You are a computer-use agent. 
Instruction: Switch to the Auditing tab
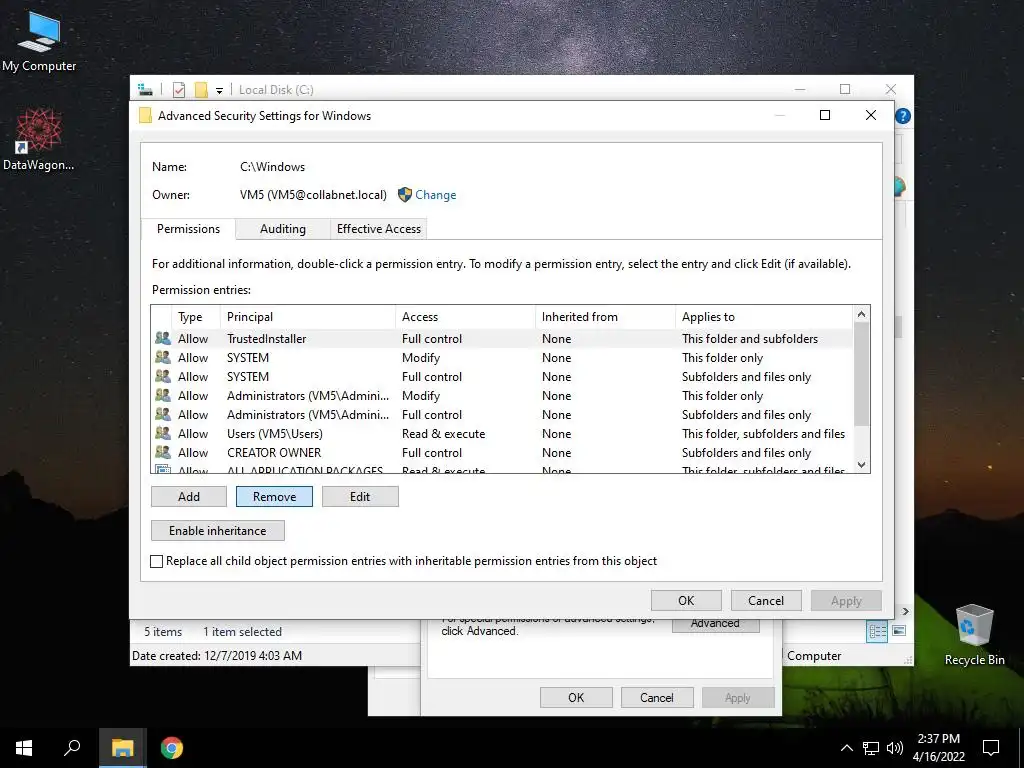pyautogui.click(x=282, y=229)
